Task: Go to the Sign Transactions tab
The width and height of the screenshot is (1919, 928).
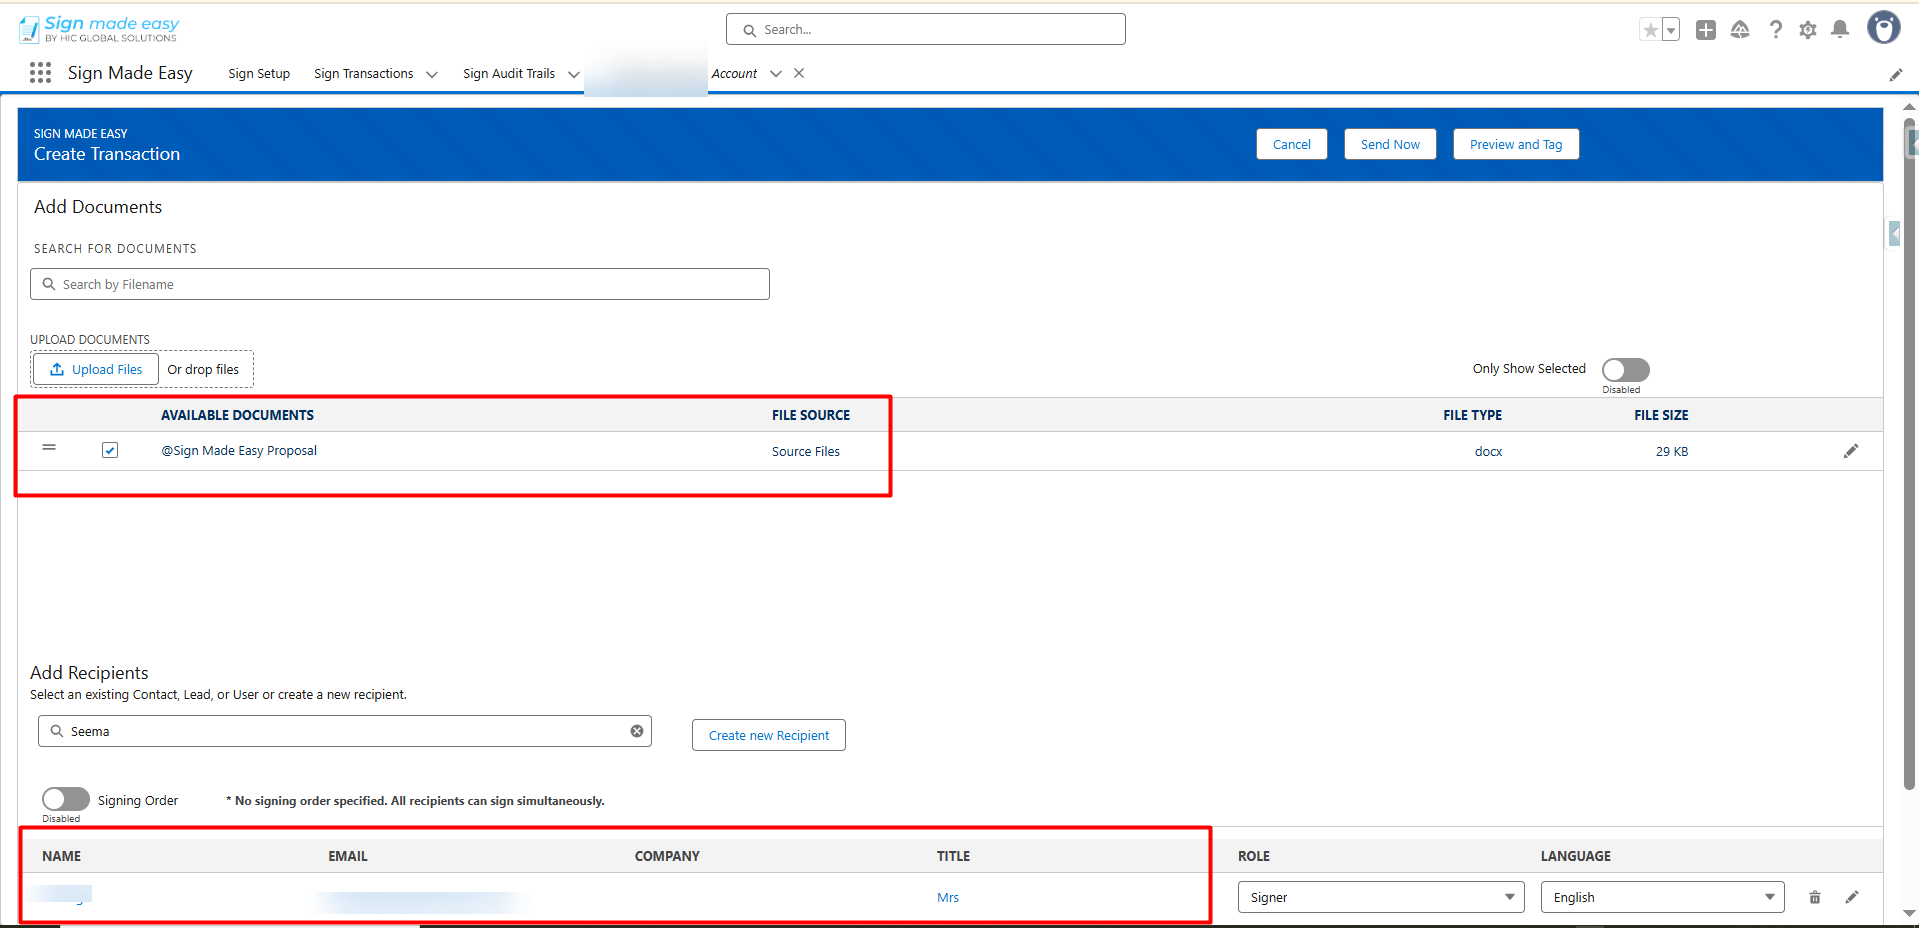Action: point(364,74)
